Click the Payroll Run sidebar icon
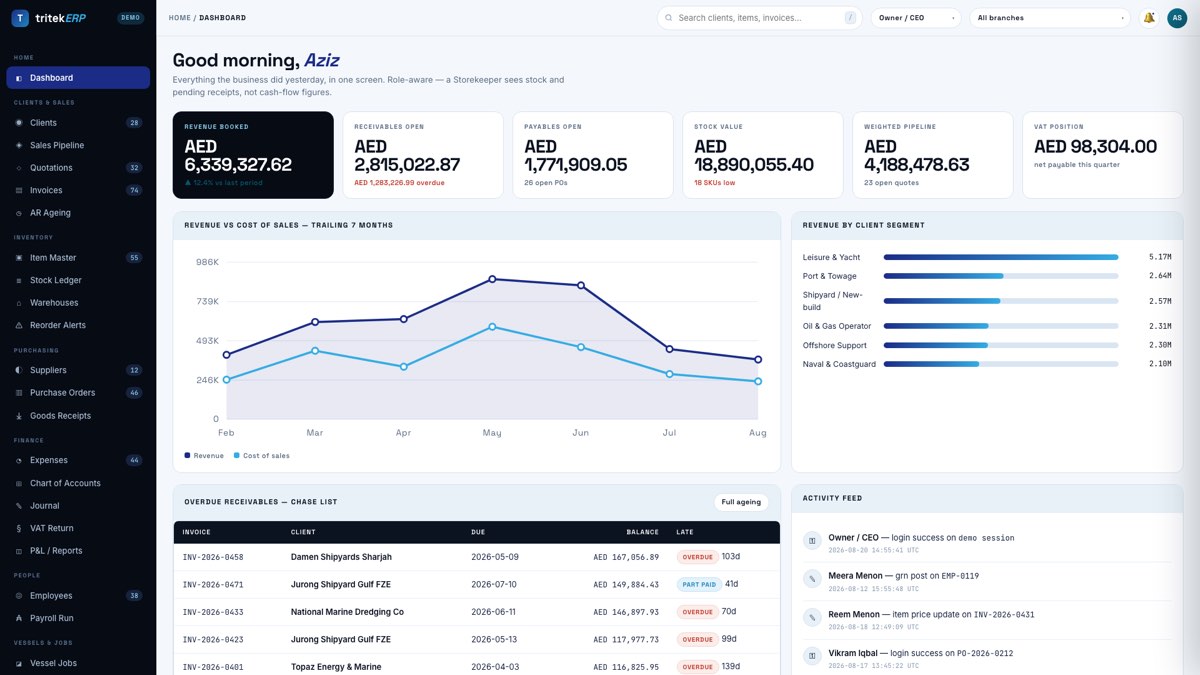Image resolution: width=1200 pixels, height=675 pixels. click(x=19, y=618)
